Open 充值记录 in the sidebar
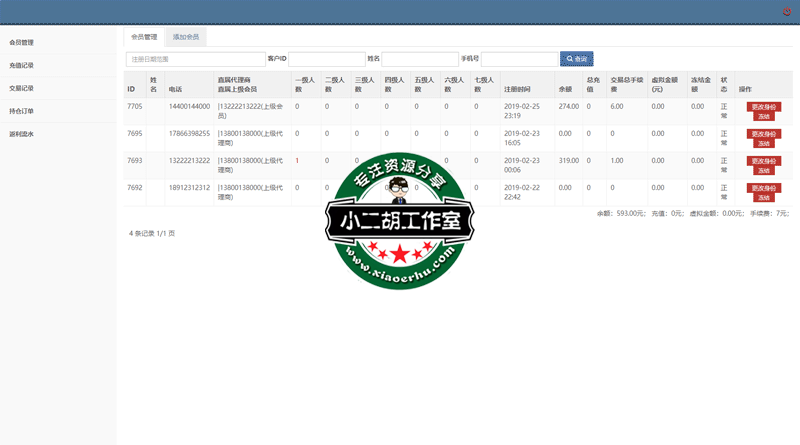Image resolution: width=800 pixels, height=445 pixels. 21,65
